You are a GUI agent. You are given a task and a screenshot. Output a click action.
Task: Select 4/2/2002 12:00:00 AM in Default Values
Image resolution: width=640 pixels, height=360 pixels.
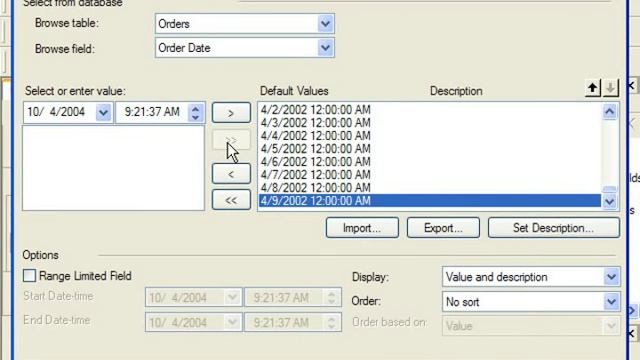[x=430, y=110]
